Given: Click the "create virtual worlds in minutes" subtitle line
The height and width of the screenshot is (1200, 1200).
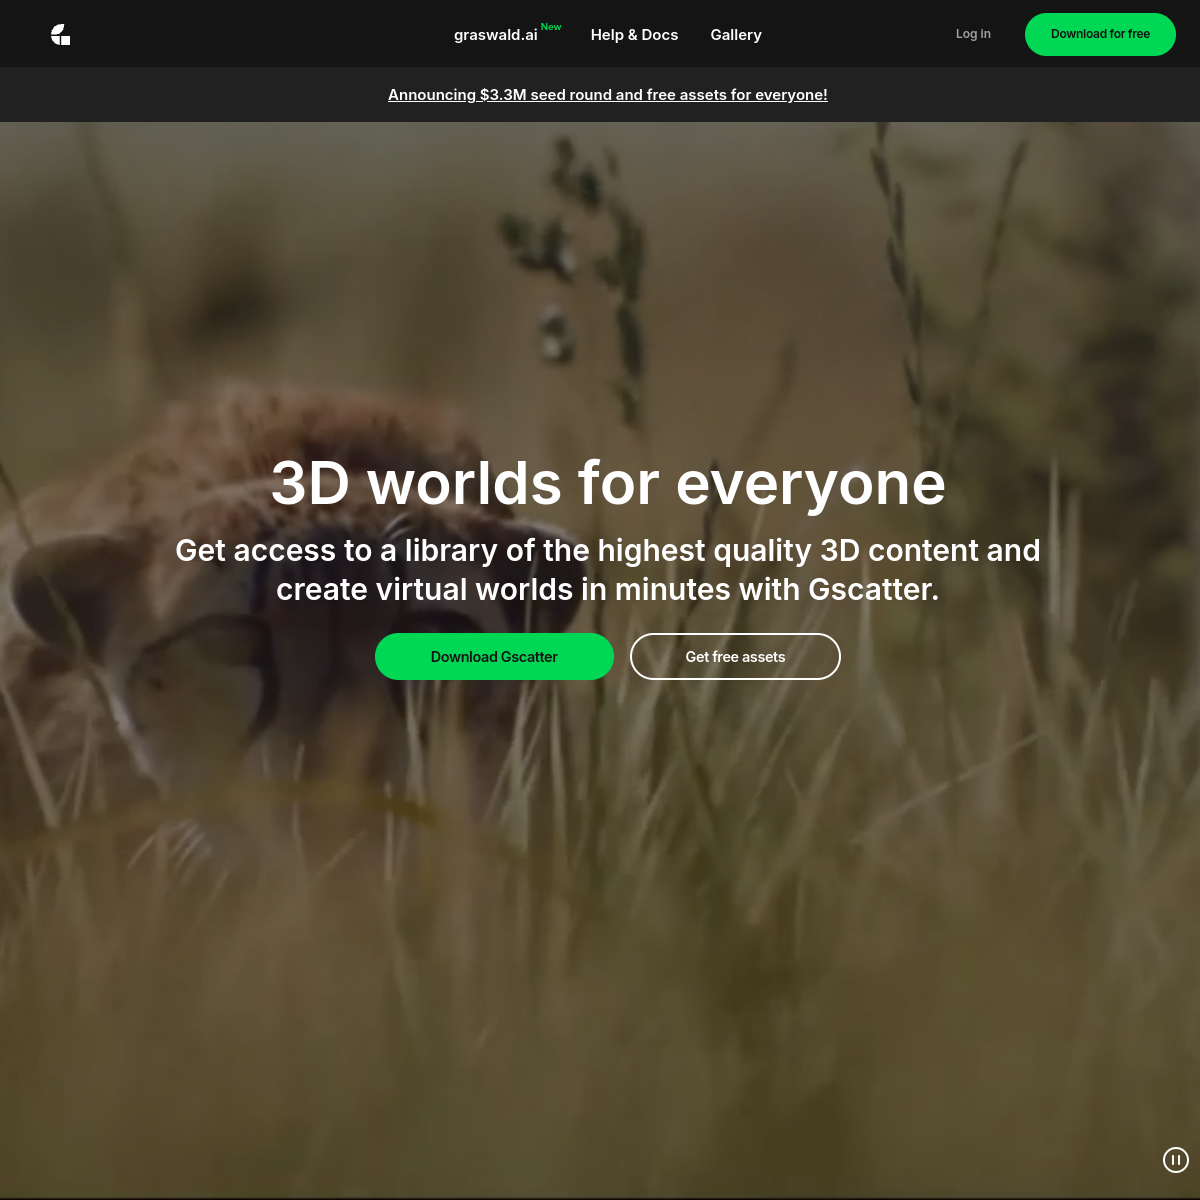Looking at the screenshot, I should pyautogui.click(x=608, y=590).
